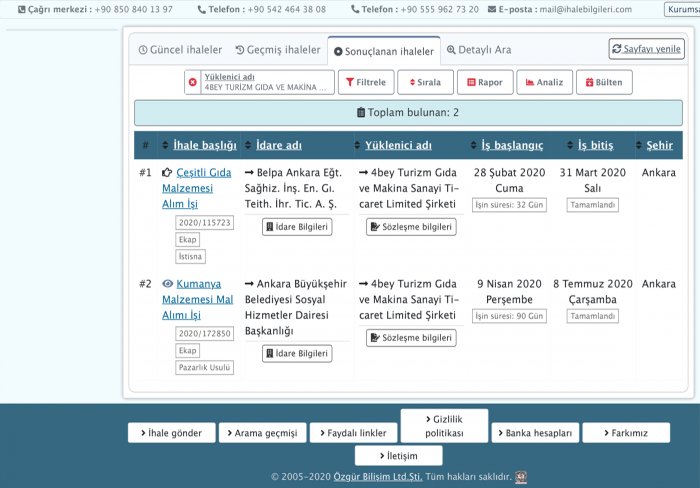Click sort arrows beside İş bitiş
The width and height of the screenshot is (700, 488).
point(570,145)
